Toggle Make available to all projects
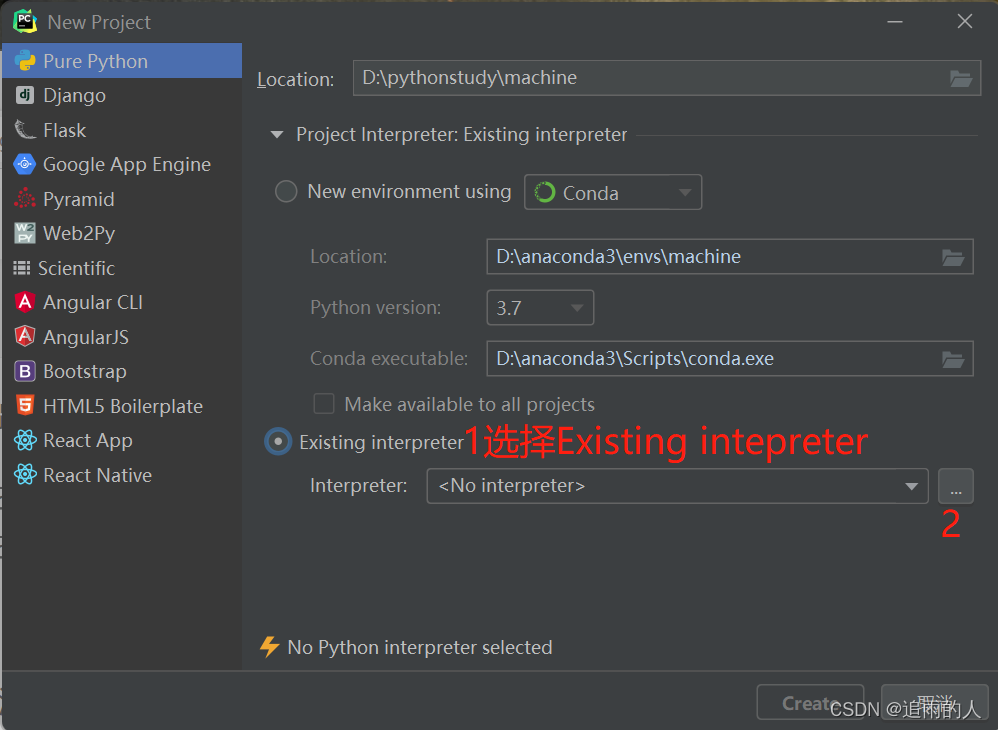 [x=324, y=404]
